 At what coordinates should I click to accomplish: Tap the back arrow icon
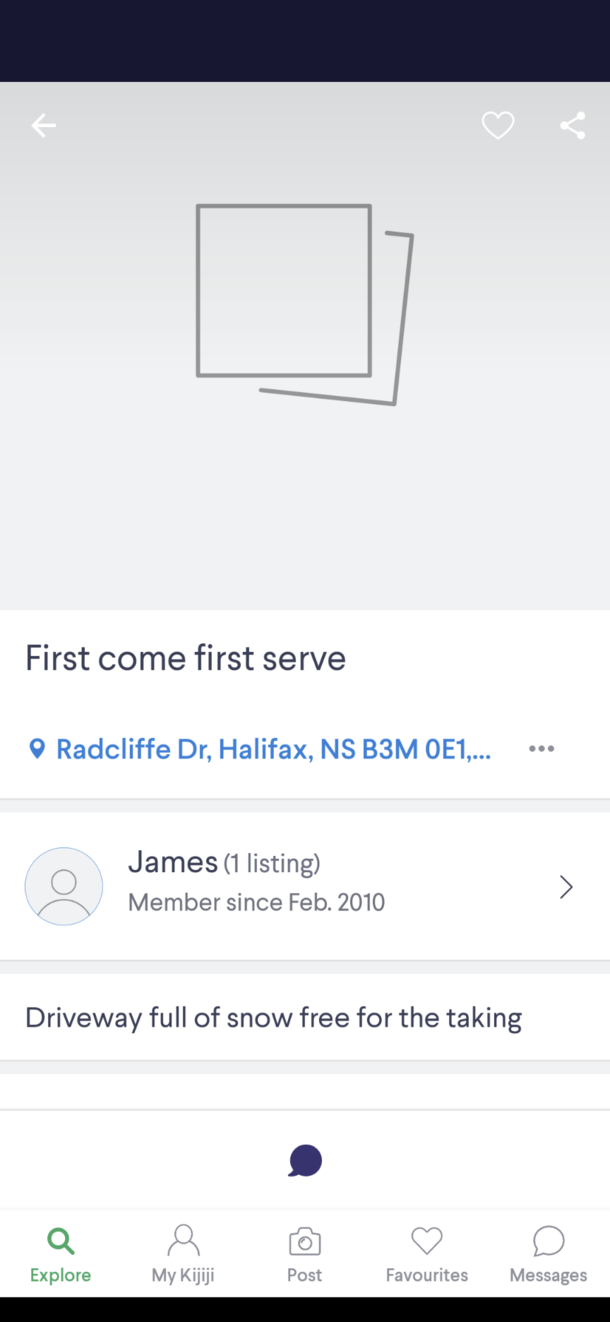44,125
